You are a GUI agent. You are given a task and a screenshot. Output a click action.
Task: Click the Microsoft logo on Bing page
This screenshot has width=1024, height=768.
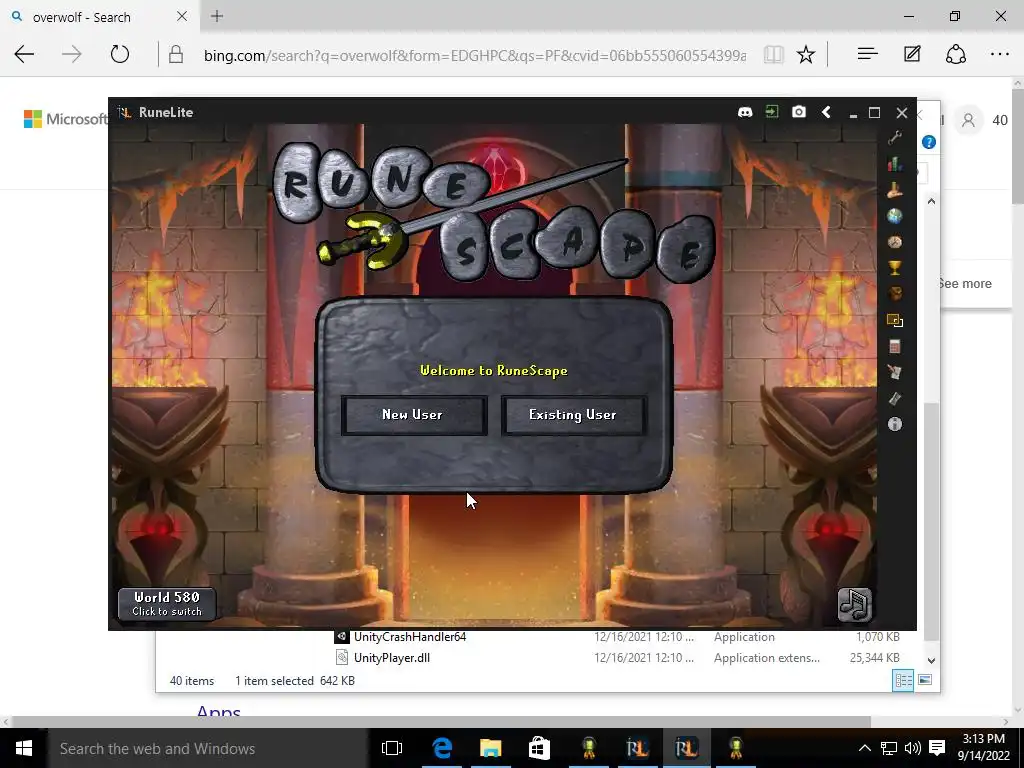(x=65, y=119)
